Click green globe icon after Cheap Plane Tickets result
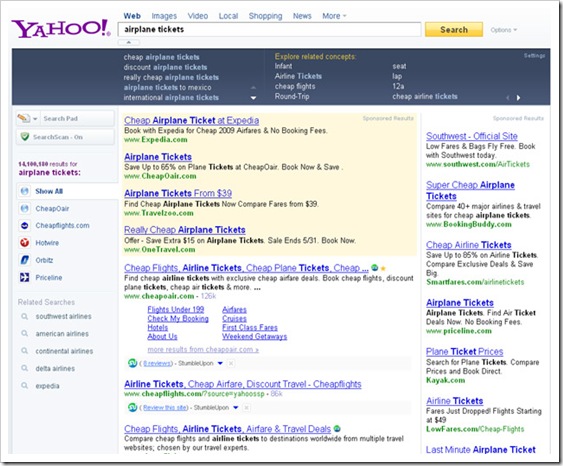Viewport: 563px width, 466px height. [374, 268]
